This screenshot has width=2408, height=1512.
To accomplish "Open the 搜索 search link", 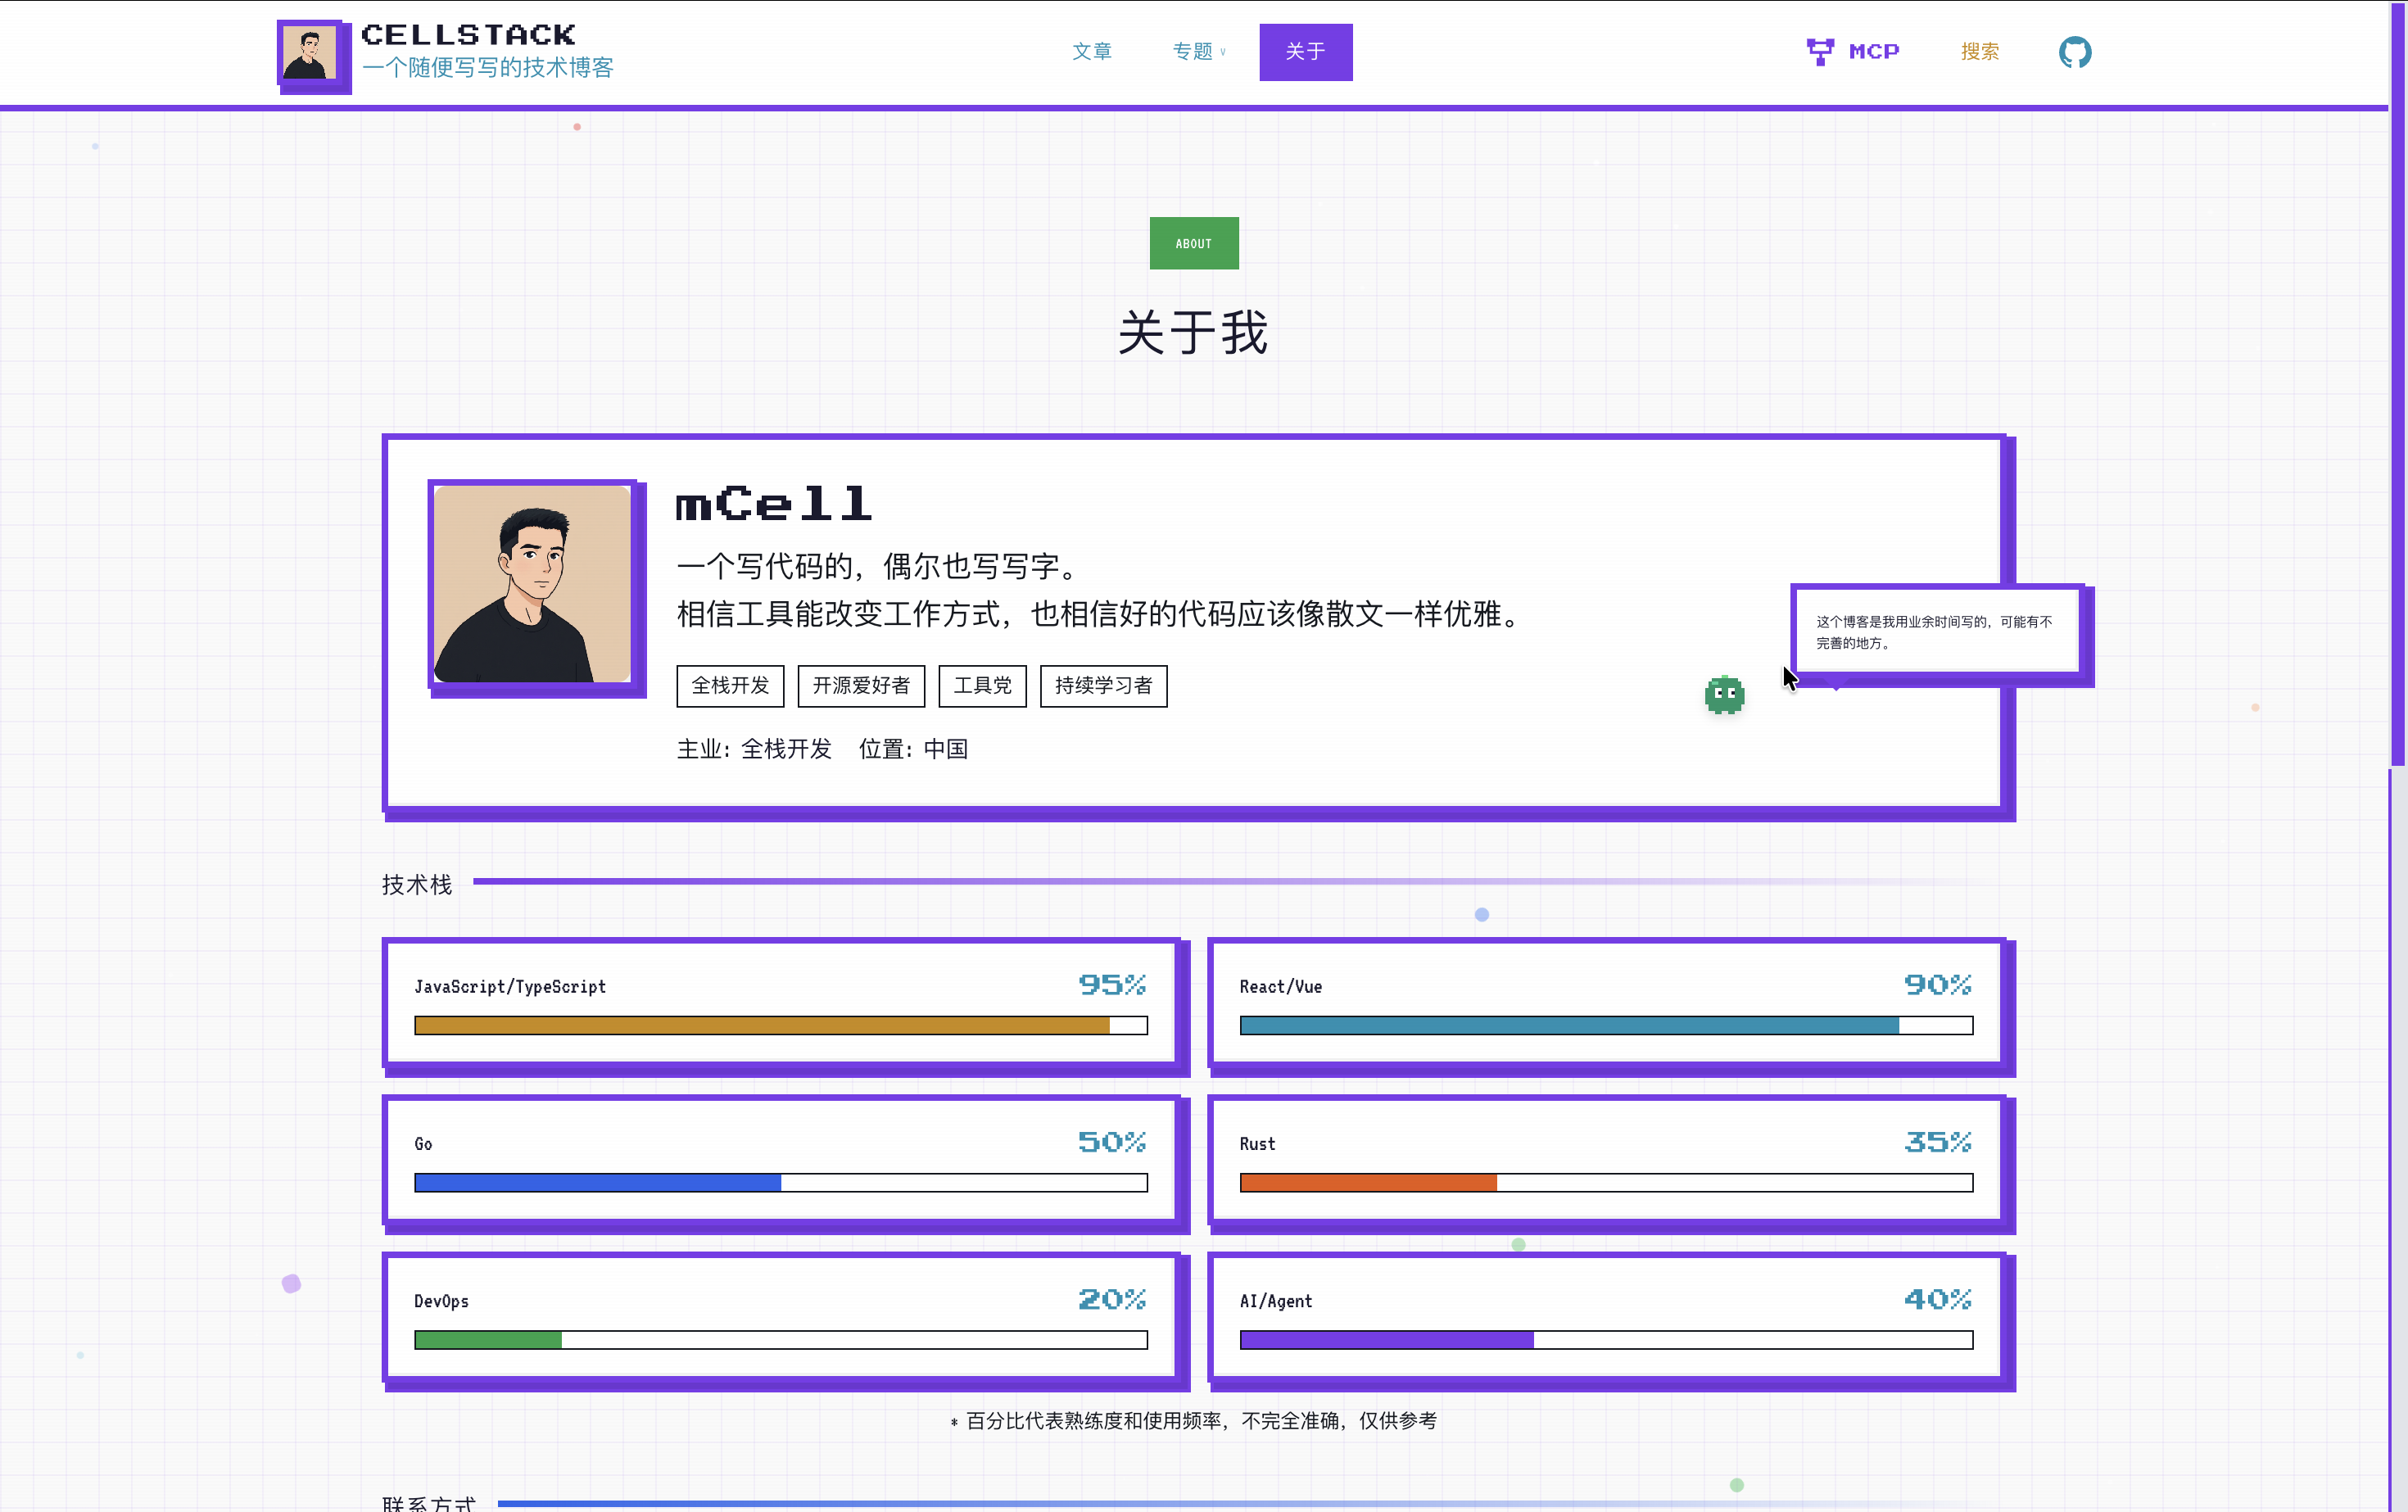I will (1979, 52).
